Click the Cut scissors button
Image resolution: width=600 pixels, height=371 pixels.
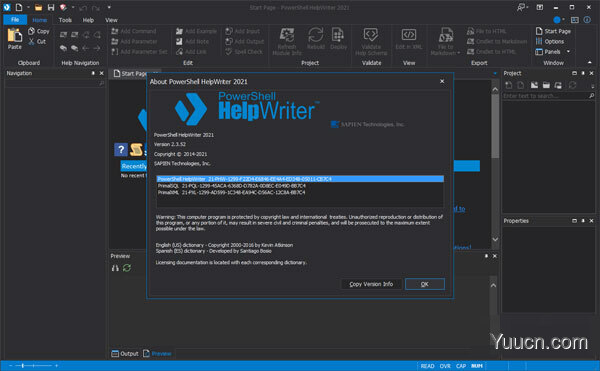[37, 41]
